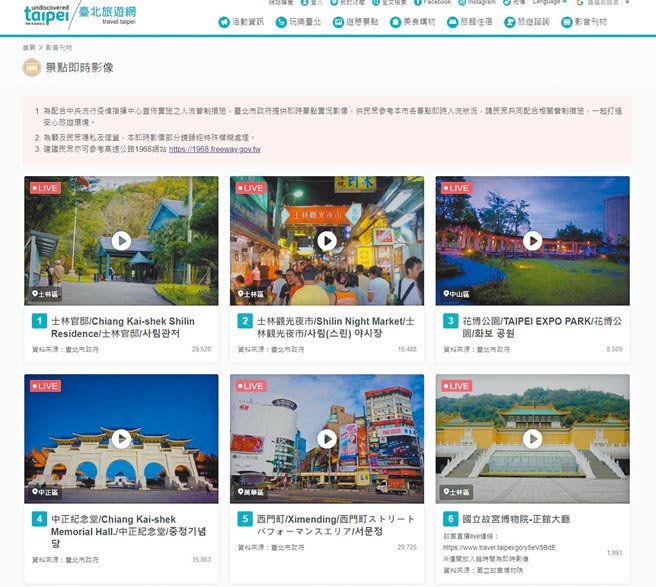The image size is (656, 587).
Task: Play the Chiang Kai-shek Memorial Hall stream
Action: tap(121, 438)
